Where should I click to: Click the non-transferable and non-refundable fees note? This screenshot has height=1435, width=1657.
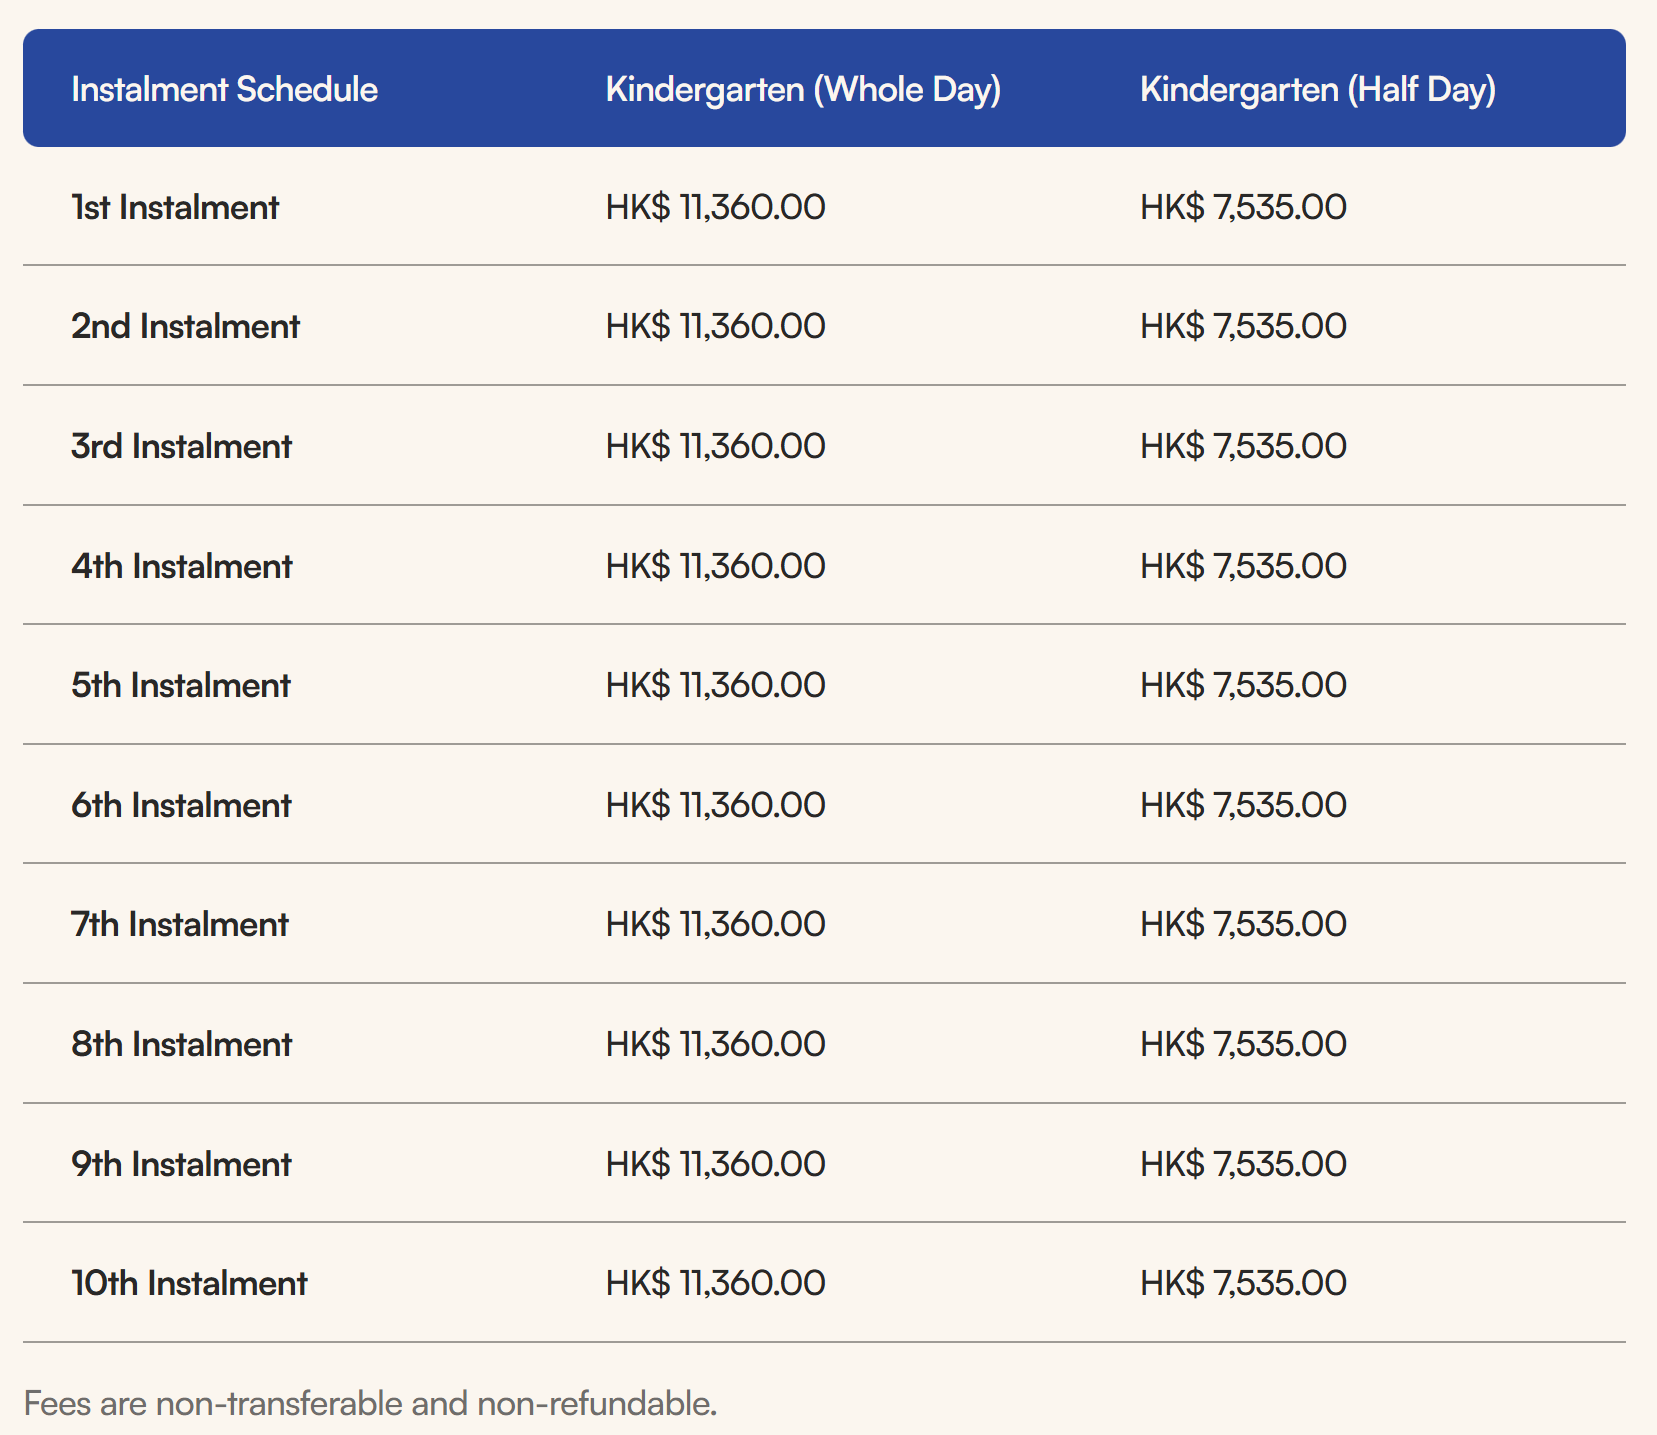pyautogui.click(x=370, y=1404)
